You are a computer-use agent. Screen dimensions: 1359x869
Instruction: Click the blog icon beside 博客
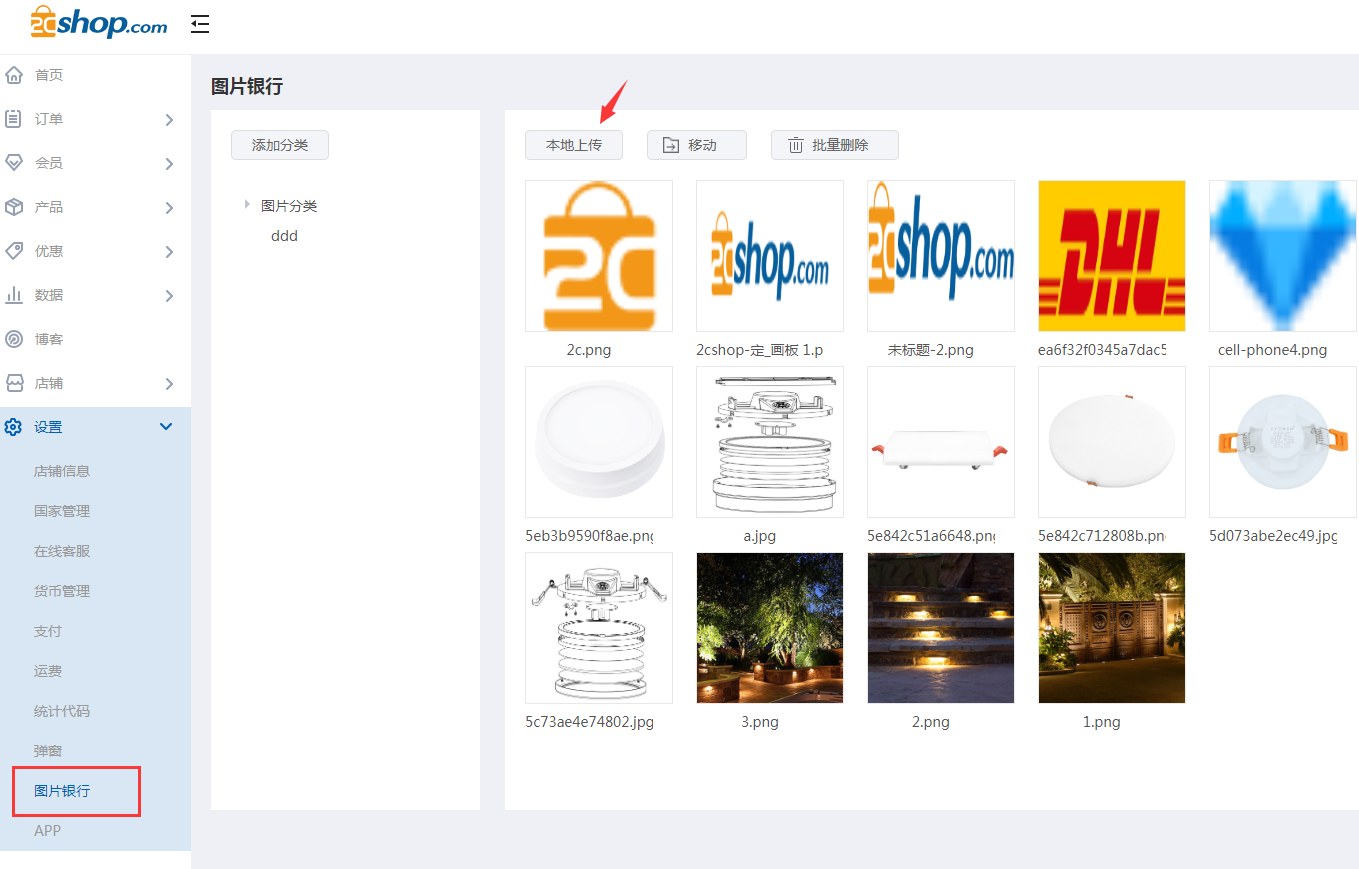pos(14,339)
